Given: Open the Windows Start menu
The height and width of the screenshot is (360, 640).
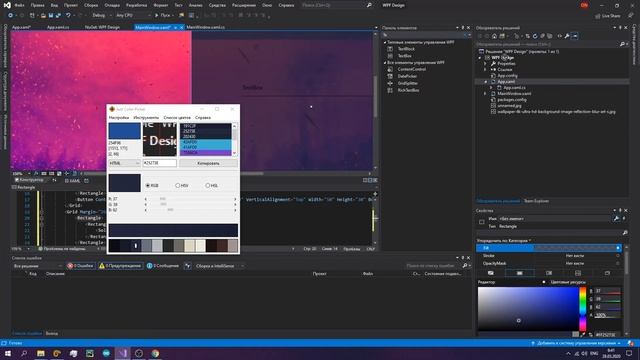Looking at the screenshot, I should pyautogui.click(x=8, y=353).
